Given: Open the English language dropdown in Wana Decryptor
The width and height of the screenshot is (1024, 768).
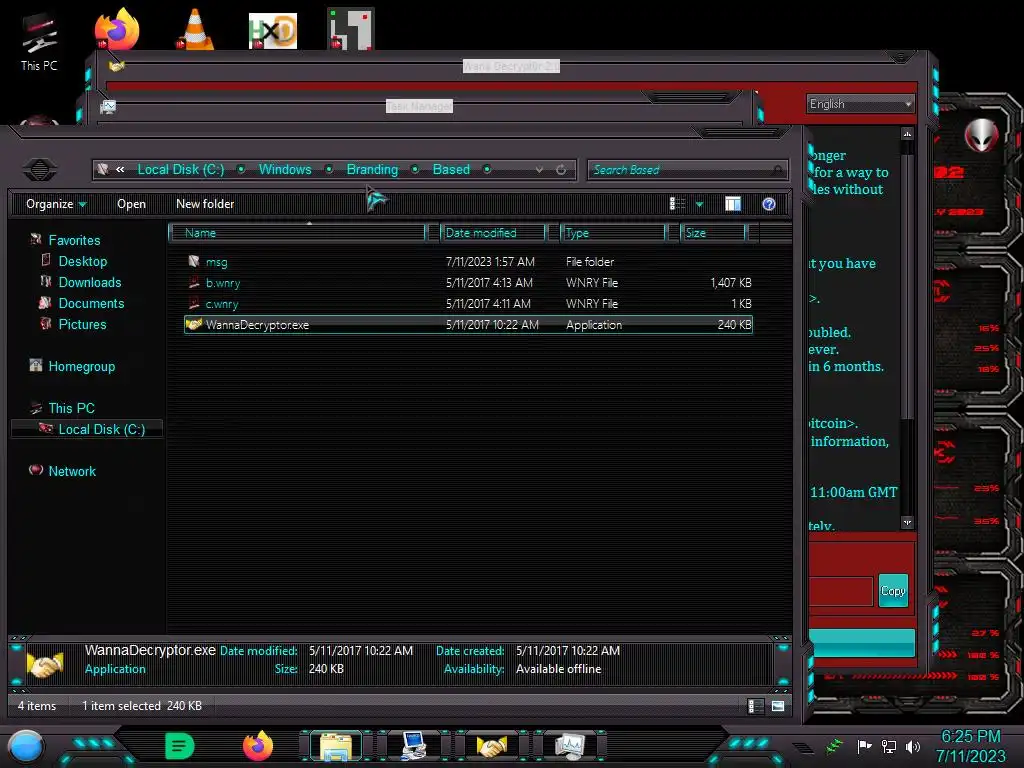Looking at the screenshot, I should (x=860, y=104).
